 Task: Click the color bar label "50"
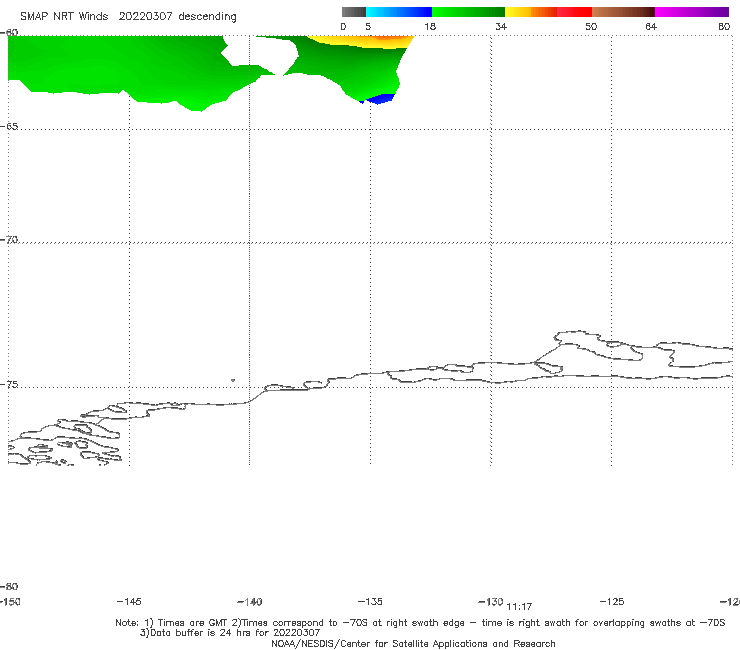click(x=591, y=26)
